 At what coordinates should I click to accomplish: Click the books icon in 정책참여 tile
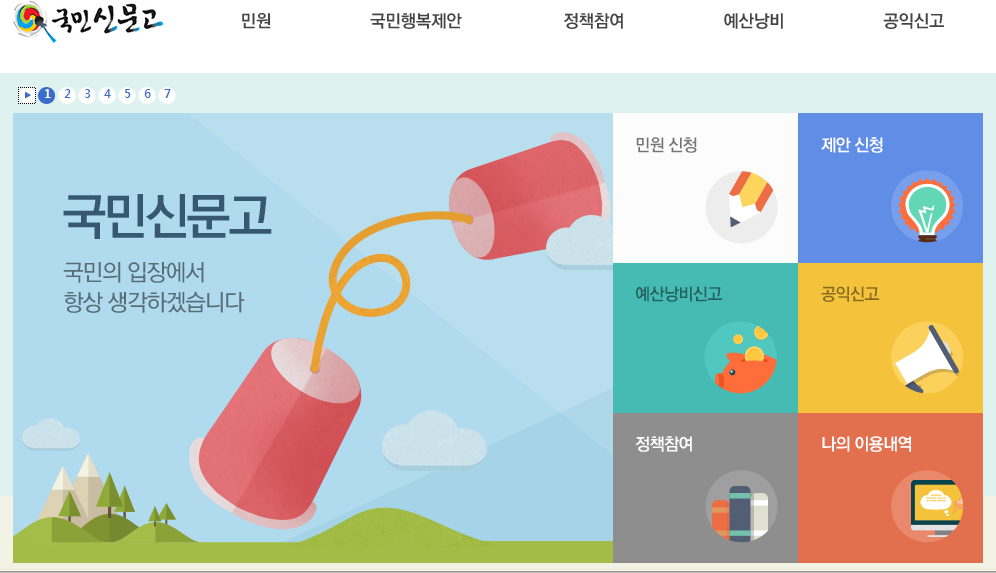pyautogui.click(x=741, y=506)
